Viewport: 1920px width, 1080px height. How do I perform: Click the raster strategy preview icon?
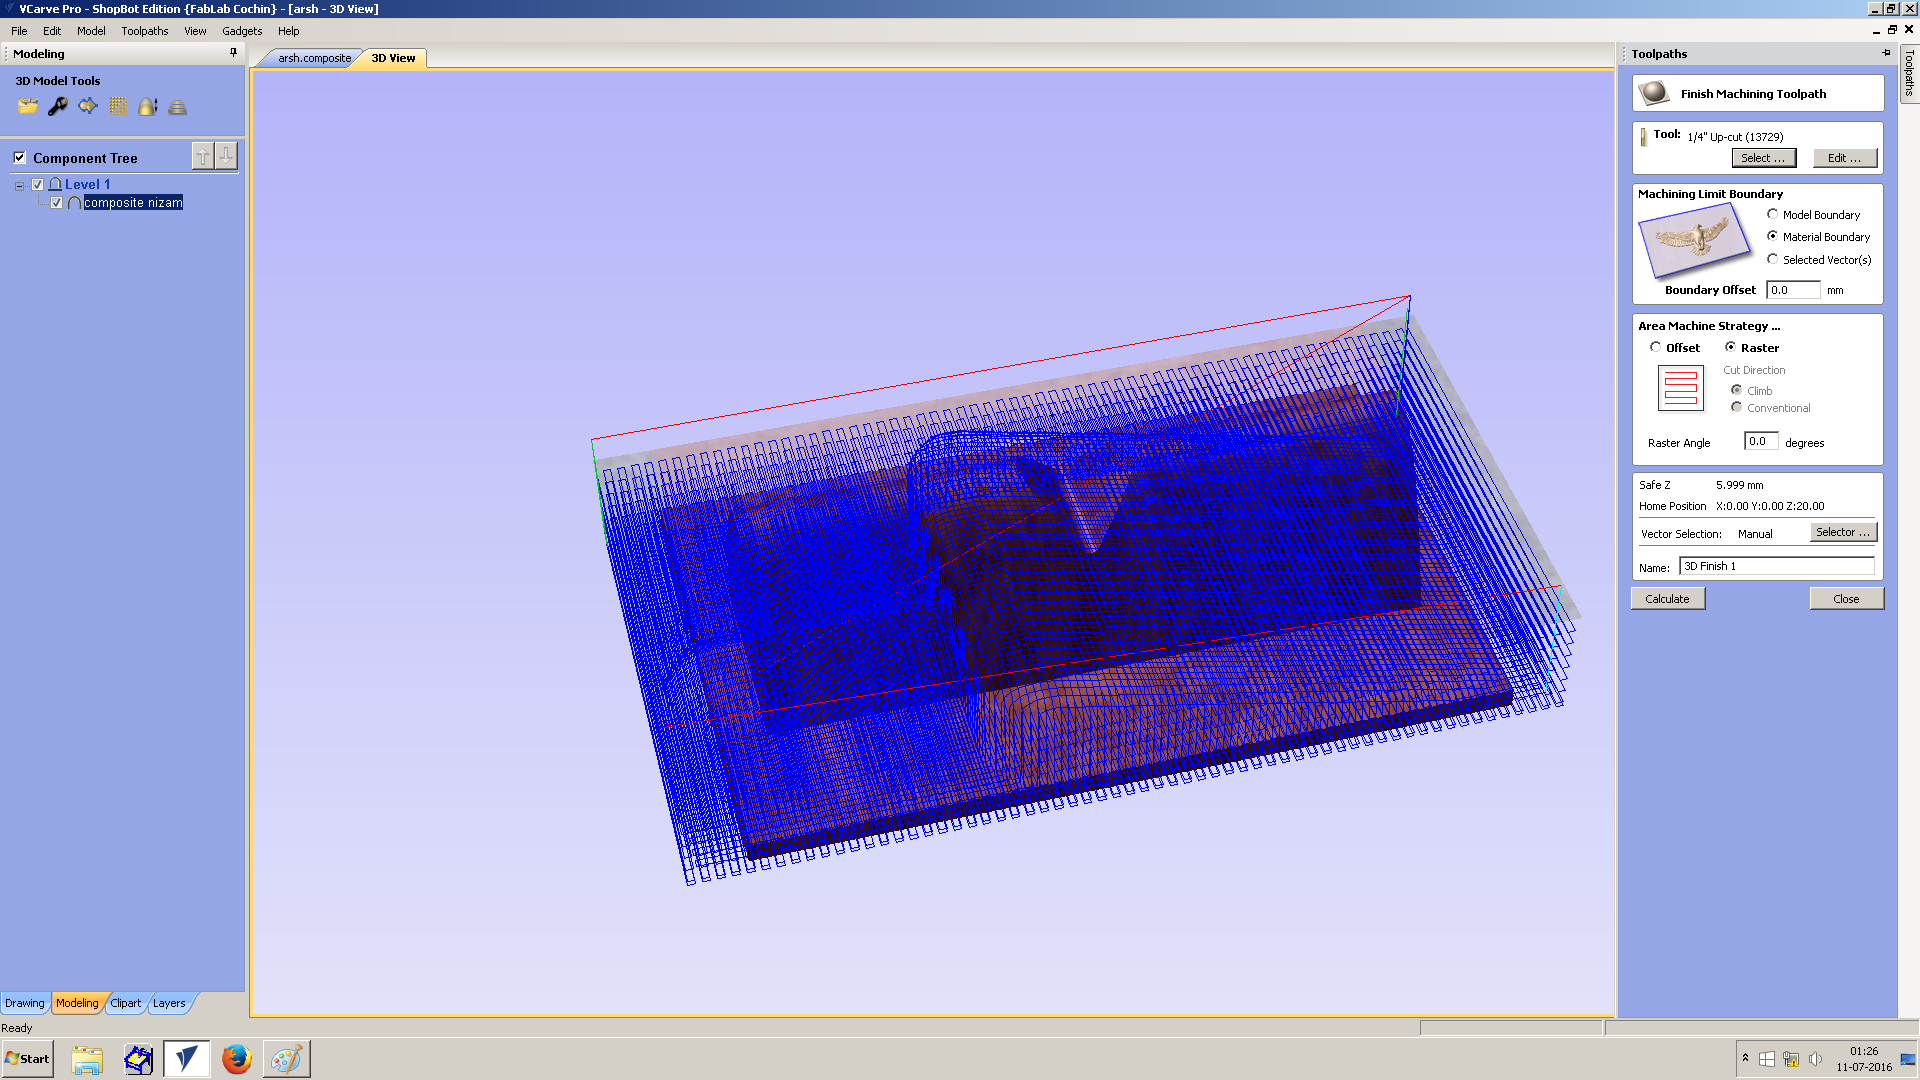point(1681,388)
